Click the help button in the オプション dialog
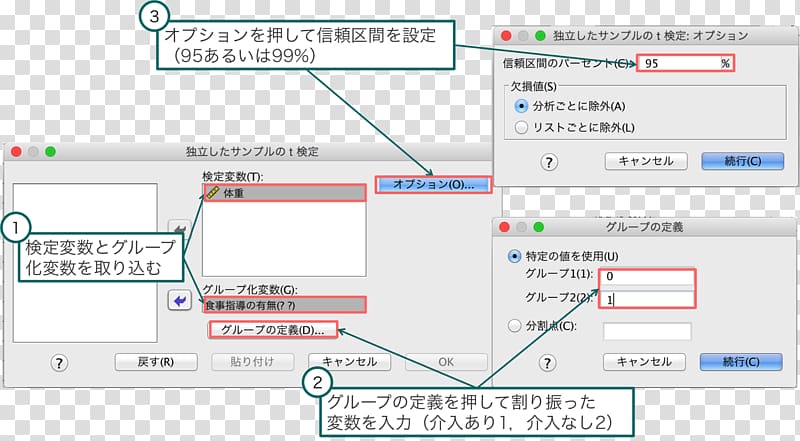800x441 pixels. [x=548, y=161]
